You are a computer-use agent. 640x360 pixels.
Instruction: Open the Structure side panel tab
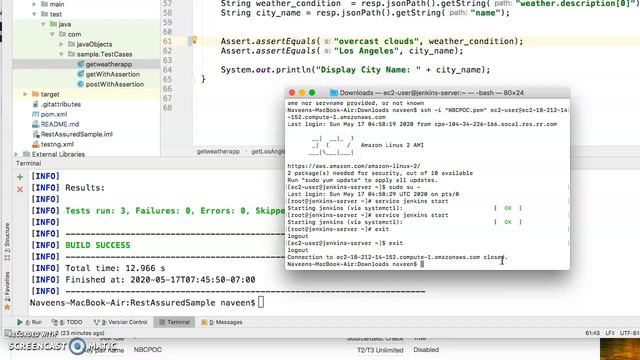(7, 242)
